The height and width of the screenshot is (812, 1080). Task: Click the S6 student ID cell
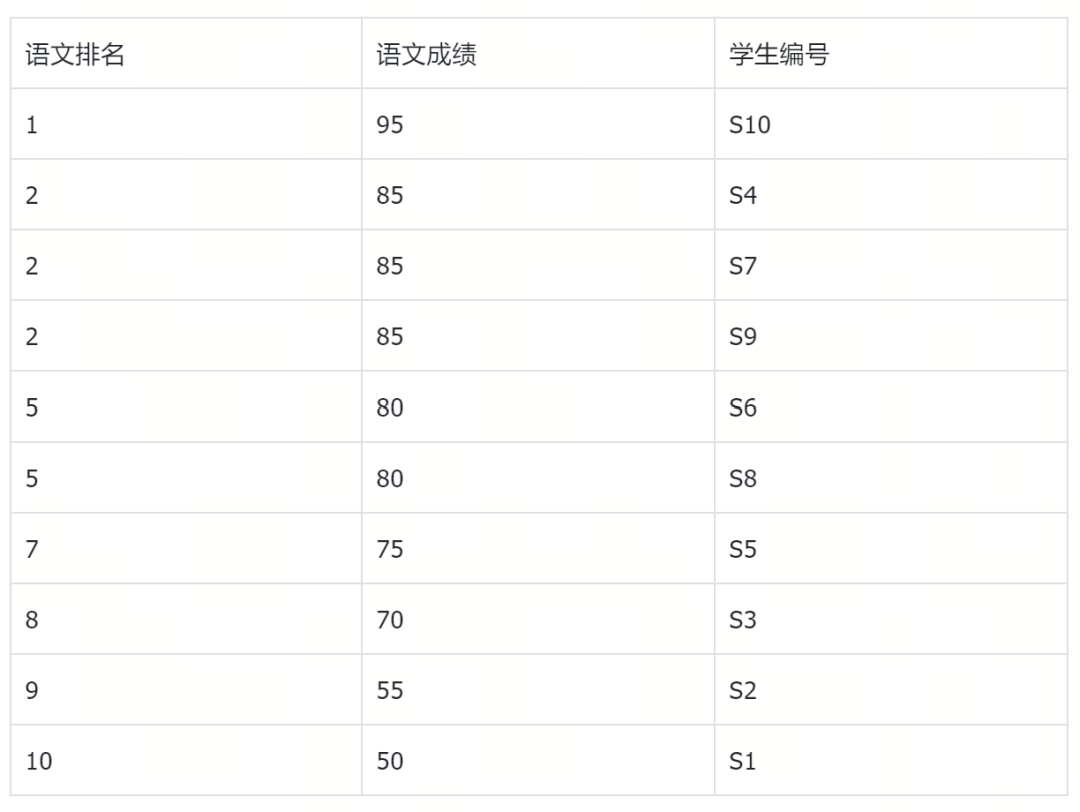click(x=743, y=407)
